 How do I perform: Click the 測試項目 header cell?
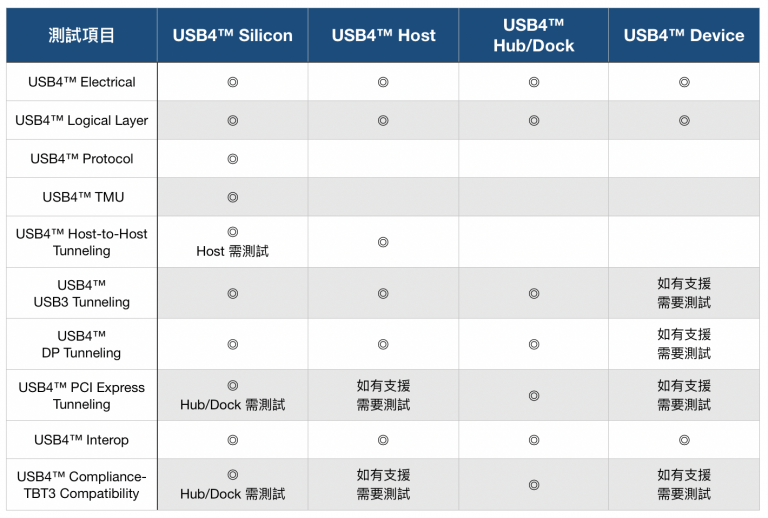coord(81,35)
